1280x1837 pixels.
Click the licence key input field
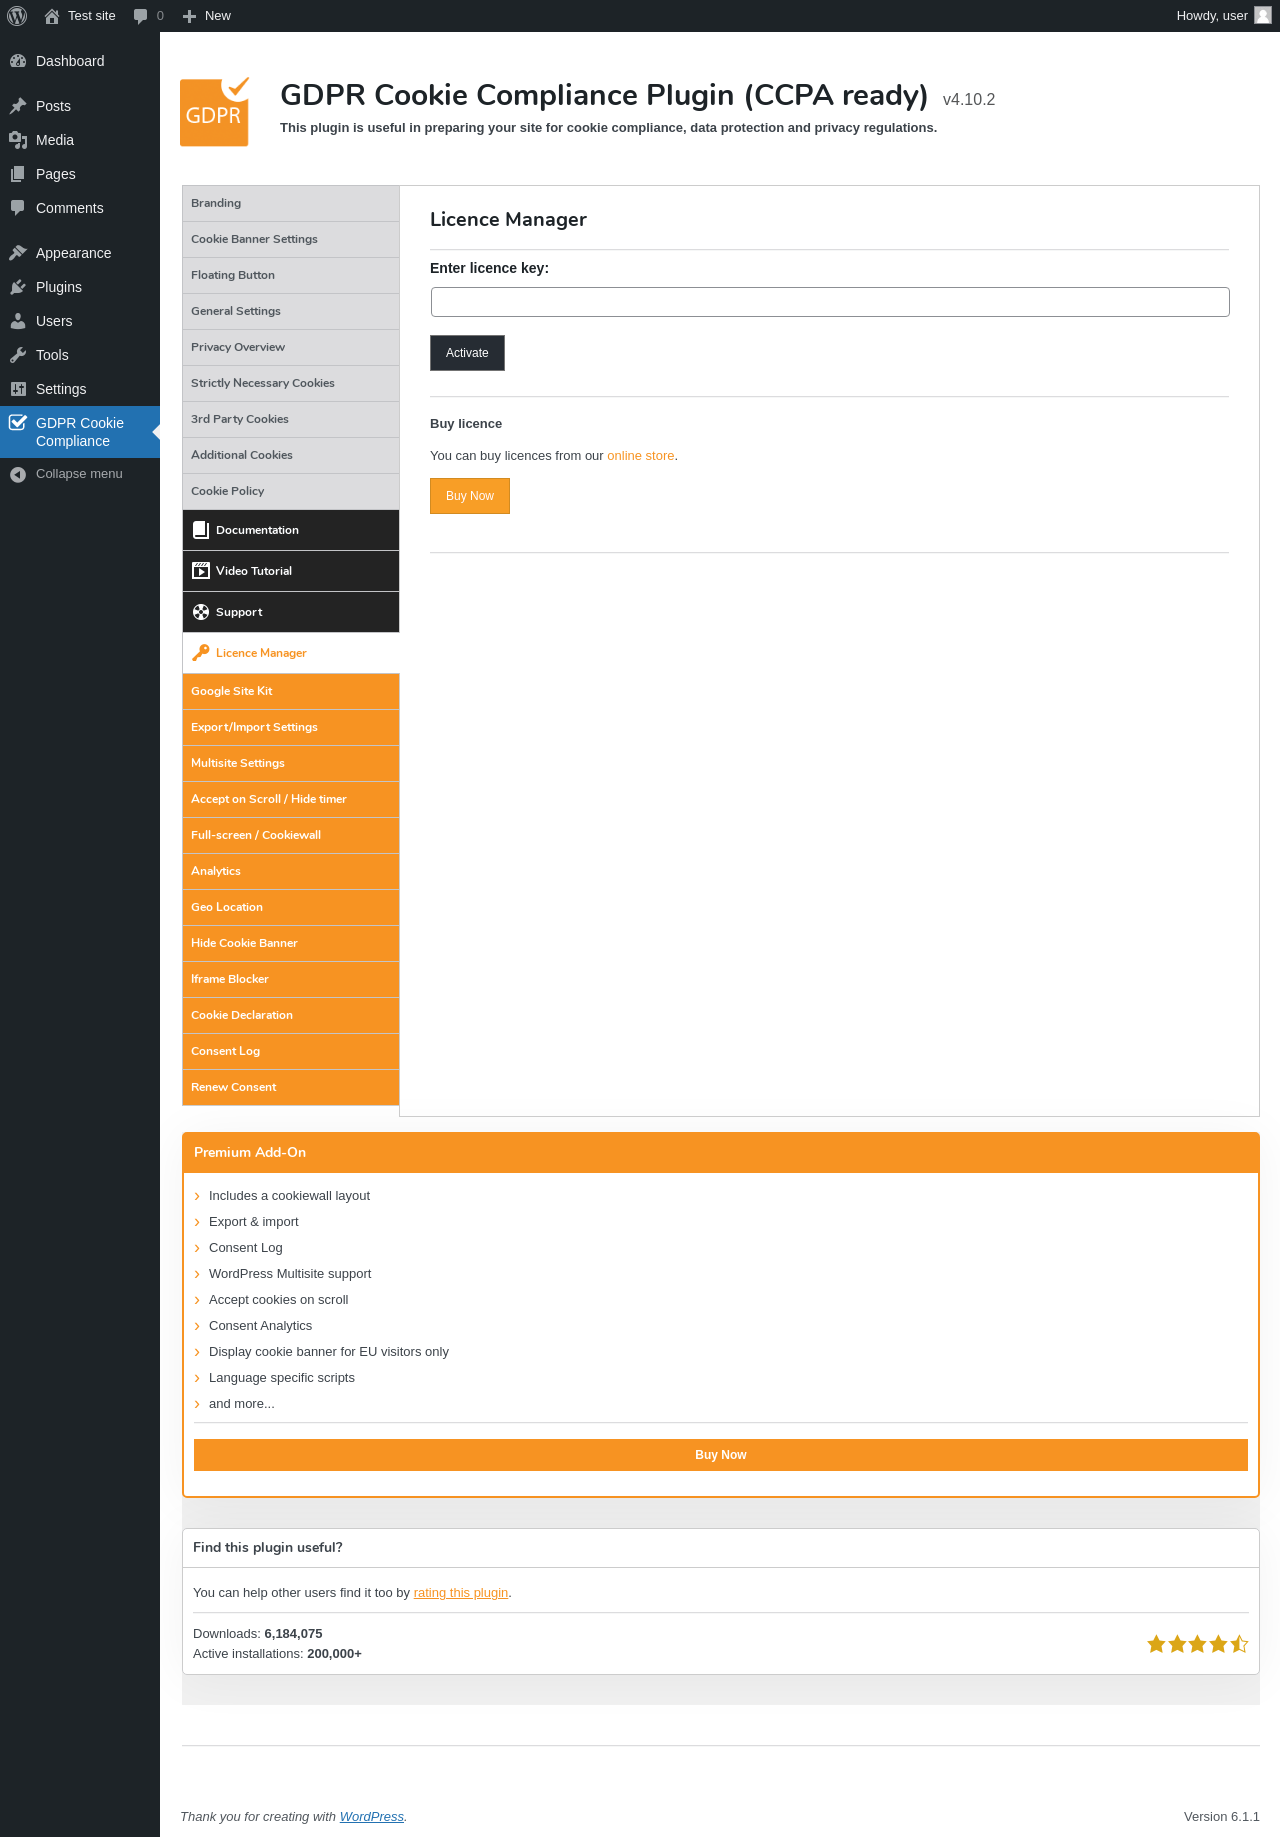830,302
